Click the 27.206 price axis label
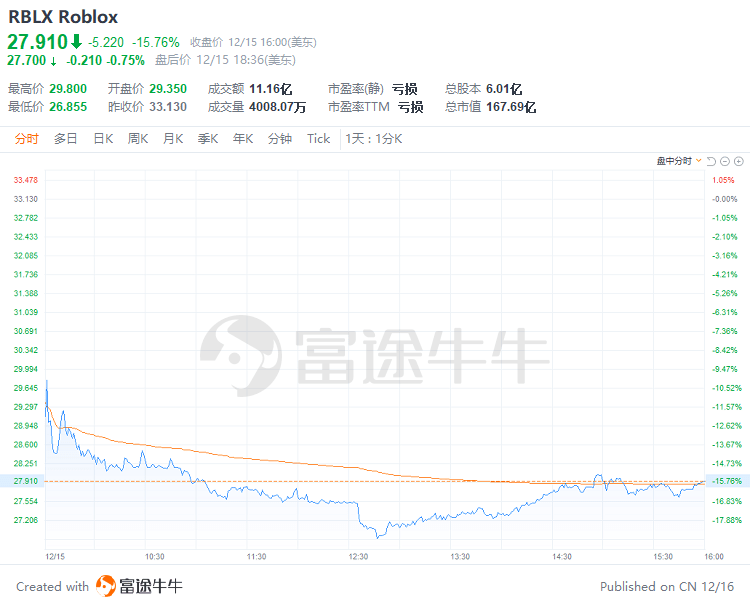This screenshot has height=607, width=750. tap(25, 520)
